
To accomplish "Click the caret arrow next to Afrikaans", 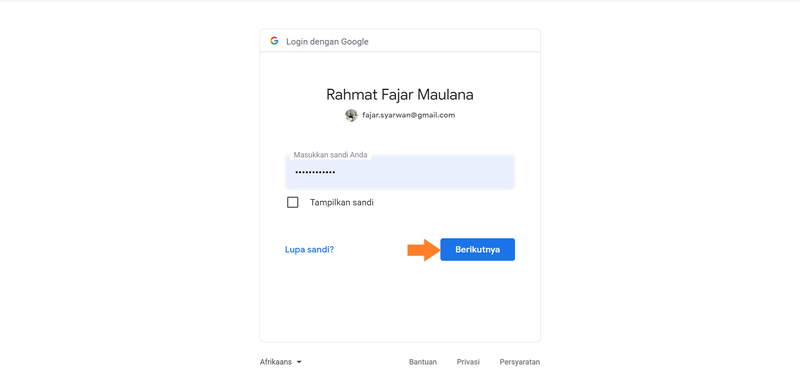I will pos(299,362).
